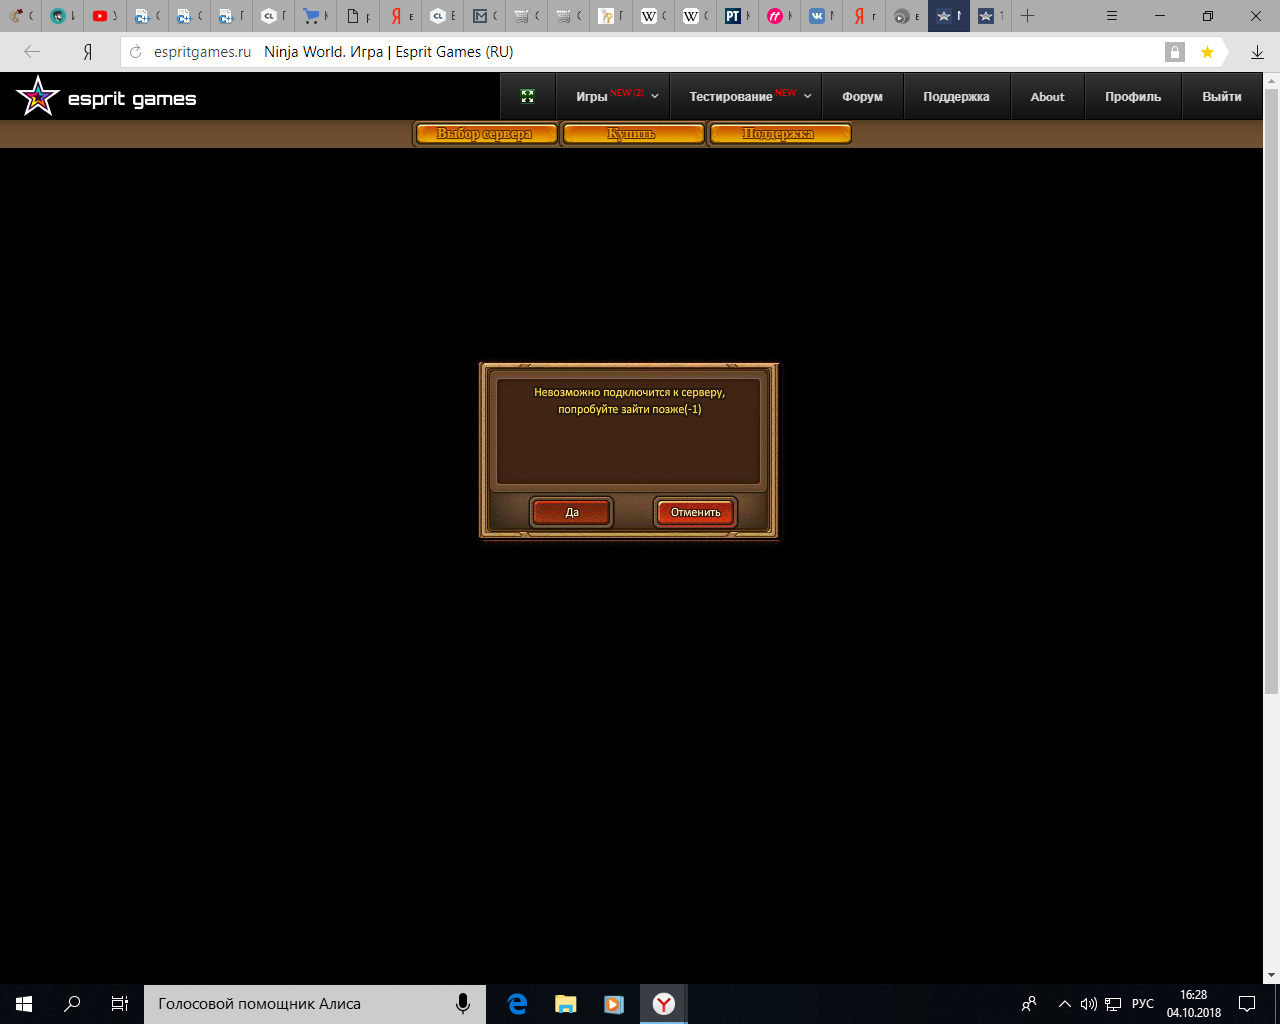
Task: Click the yellow bookmark star in address bar
Action: click(x=1207, y=52)
